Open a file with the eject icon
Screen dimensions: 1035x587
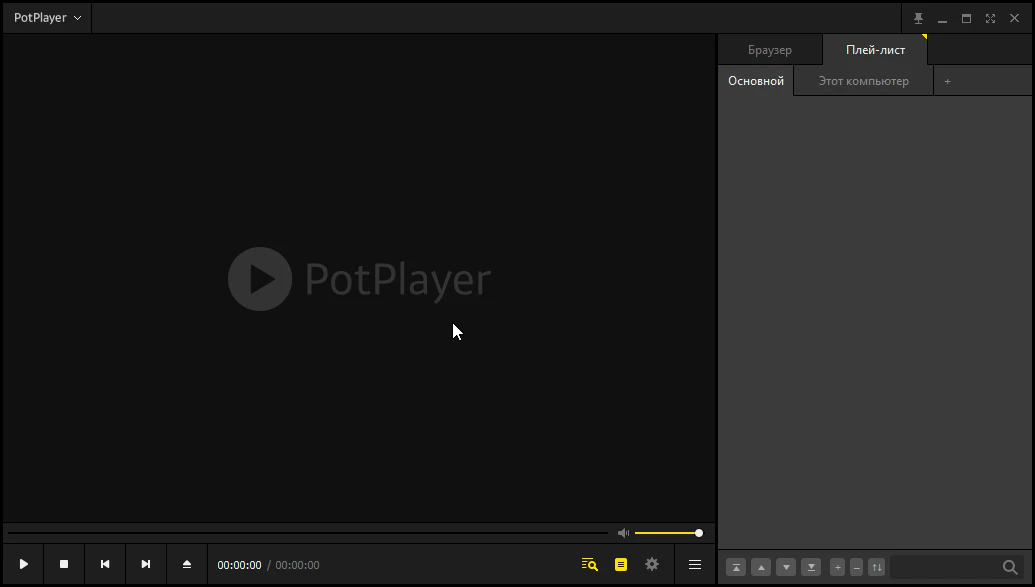coord(187,565)
